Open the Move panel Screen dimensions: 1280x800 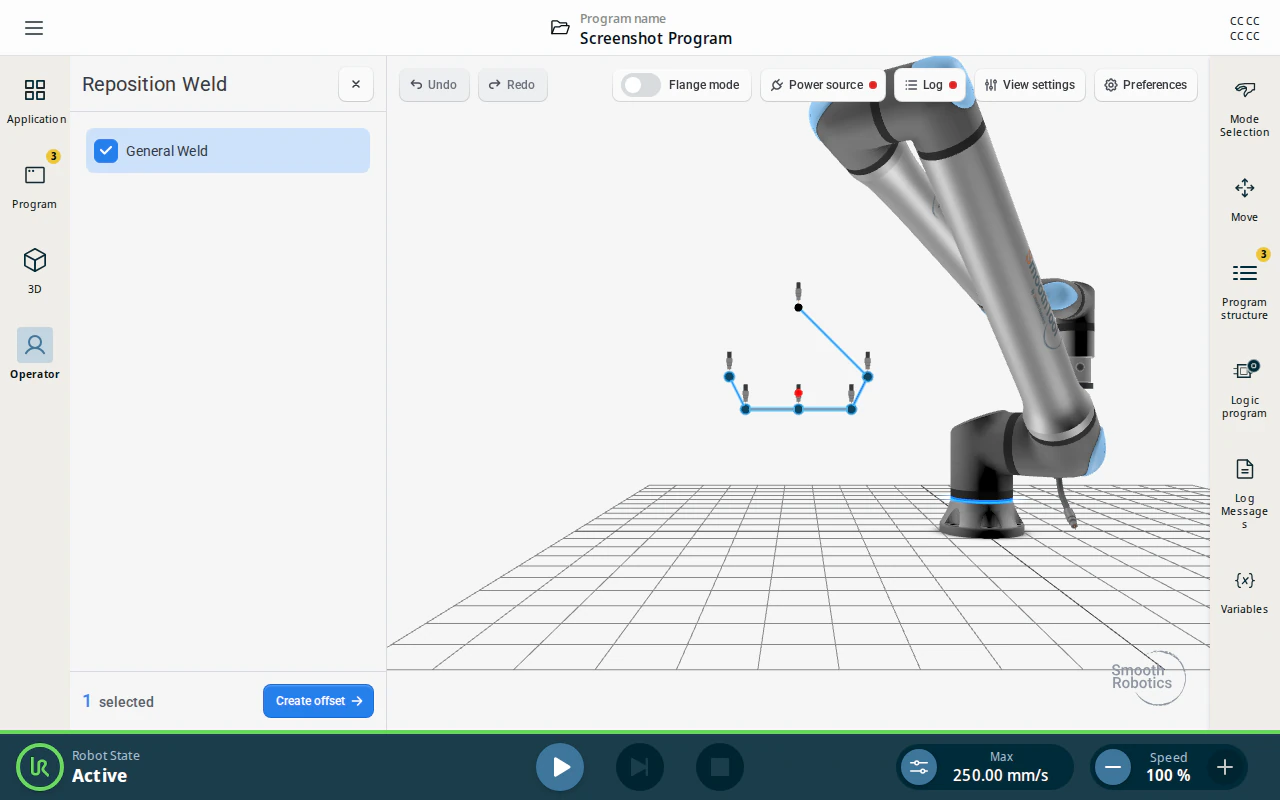[x=1244, y=200]
